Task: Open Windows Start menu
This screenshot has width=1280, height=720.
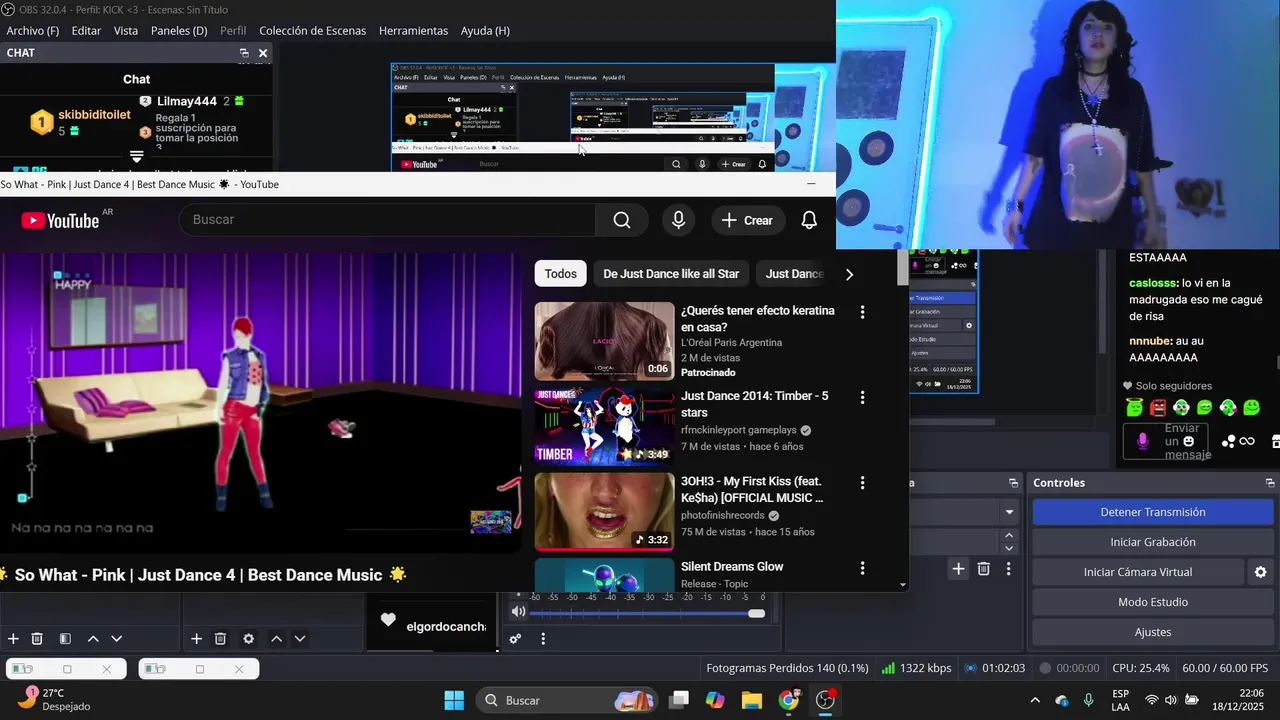Action: tap(454, 701)
